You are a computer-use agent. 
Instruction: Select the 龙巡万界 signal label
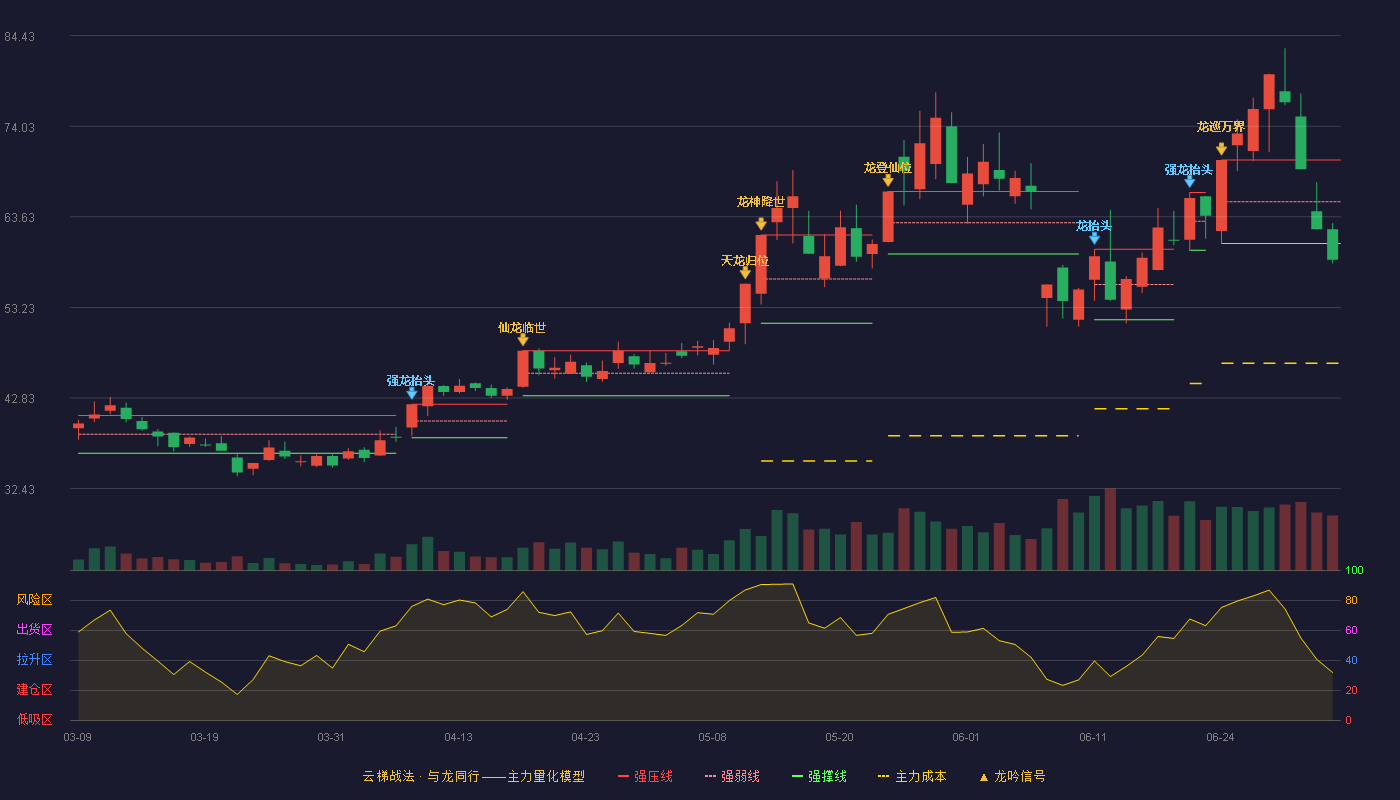[x=1221, y=126]
